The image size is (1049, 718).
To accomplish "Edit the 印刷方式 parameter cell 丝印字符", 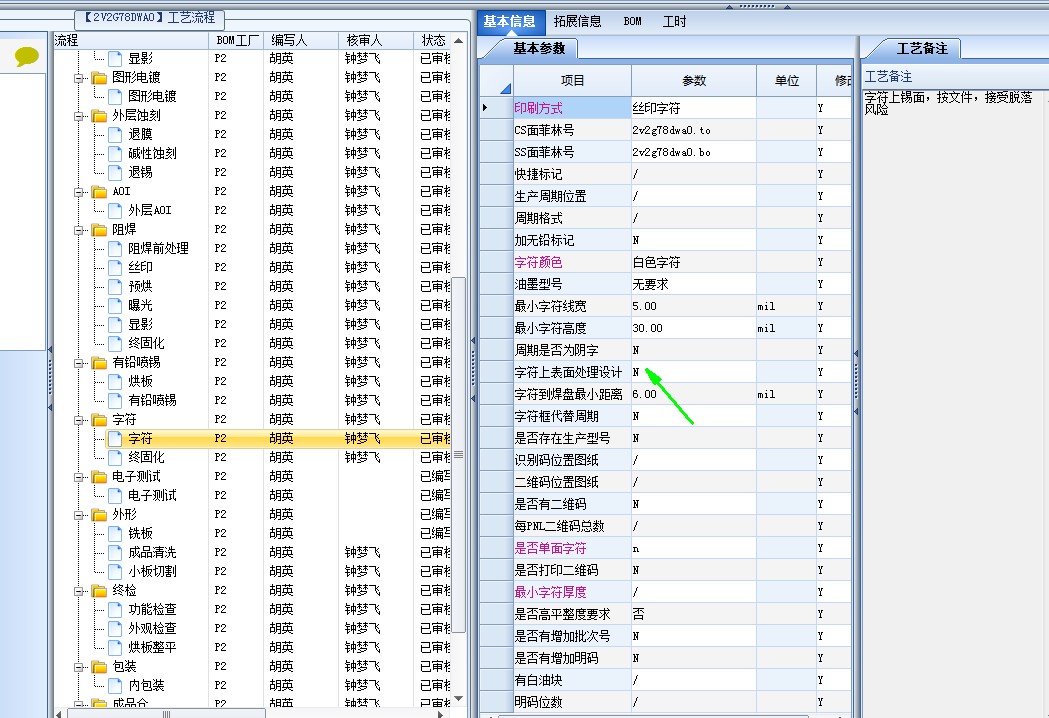I will coord(694,108).
